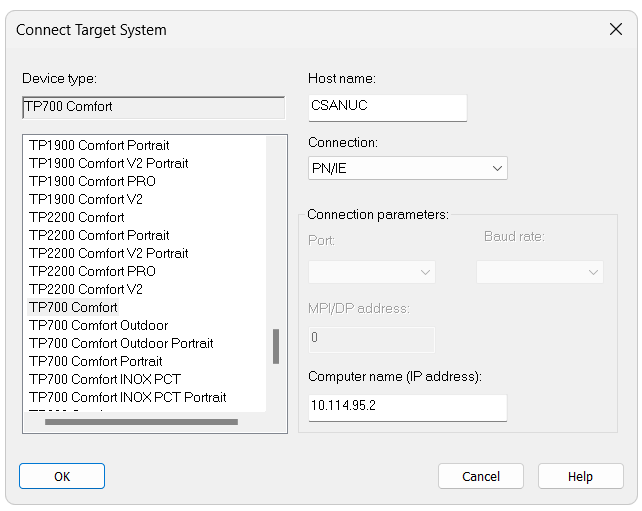
Task: Cancel the connection dialog
Action: [x=481, y=476]
